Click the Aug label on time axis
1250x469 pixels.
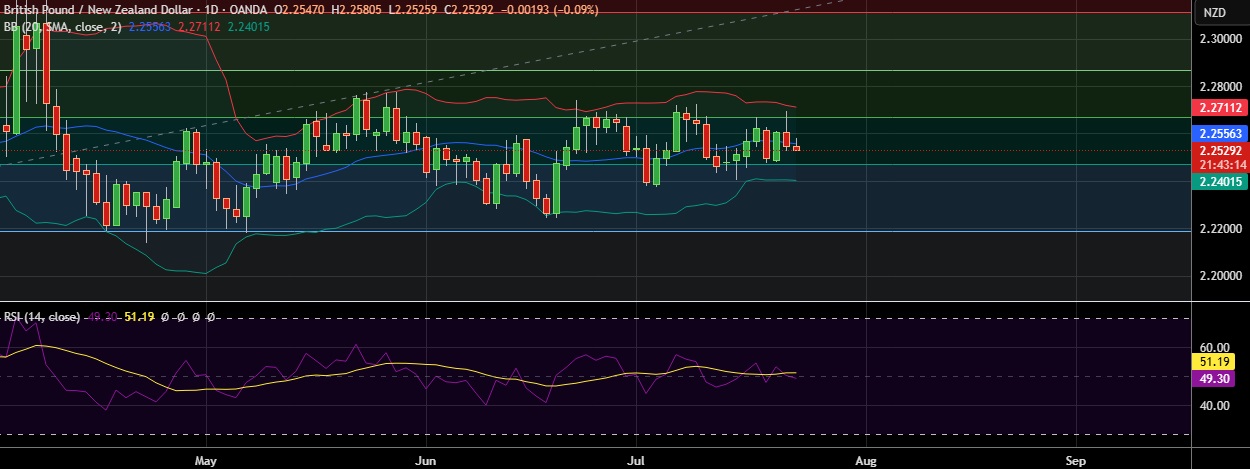click(866, 461)
